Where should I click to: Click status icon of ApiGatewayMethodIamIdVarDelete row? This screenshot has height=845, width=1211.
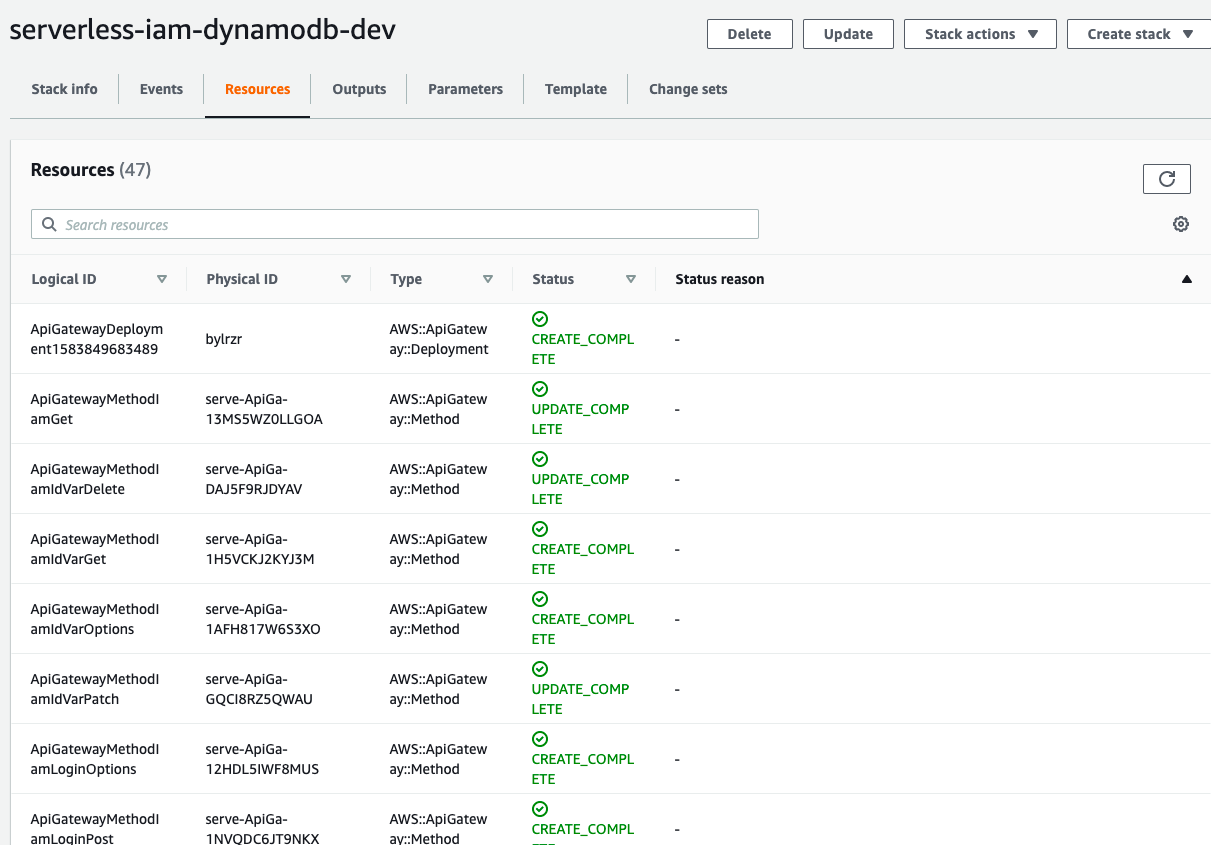point(540,459)
